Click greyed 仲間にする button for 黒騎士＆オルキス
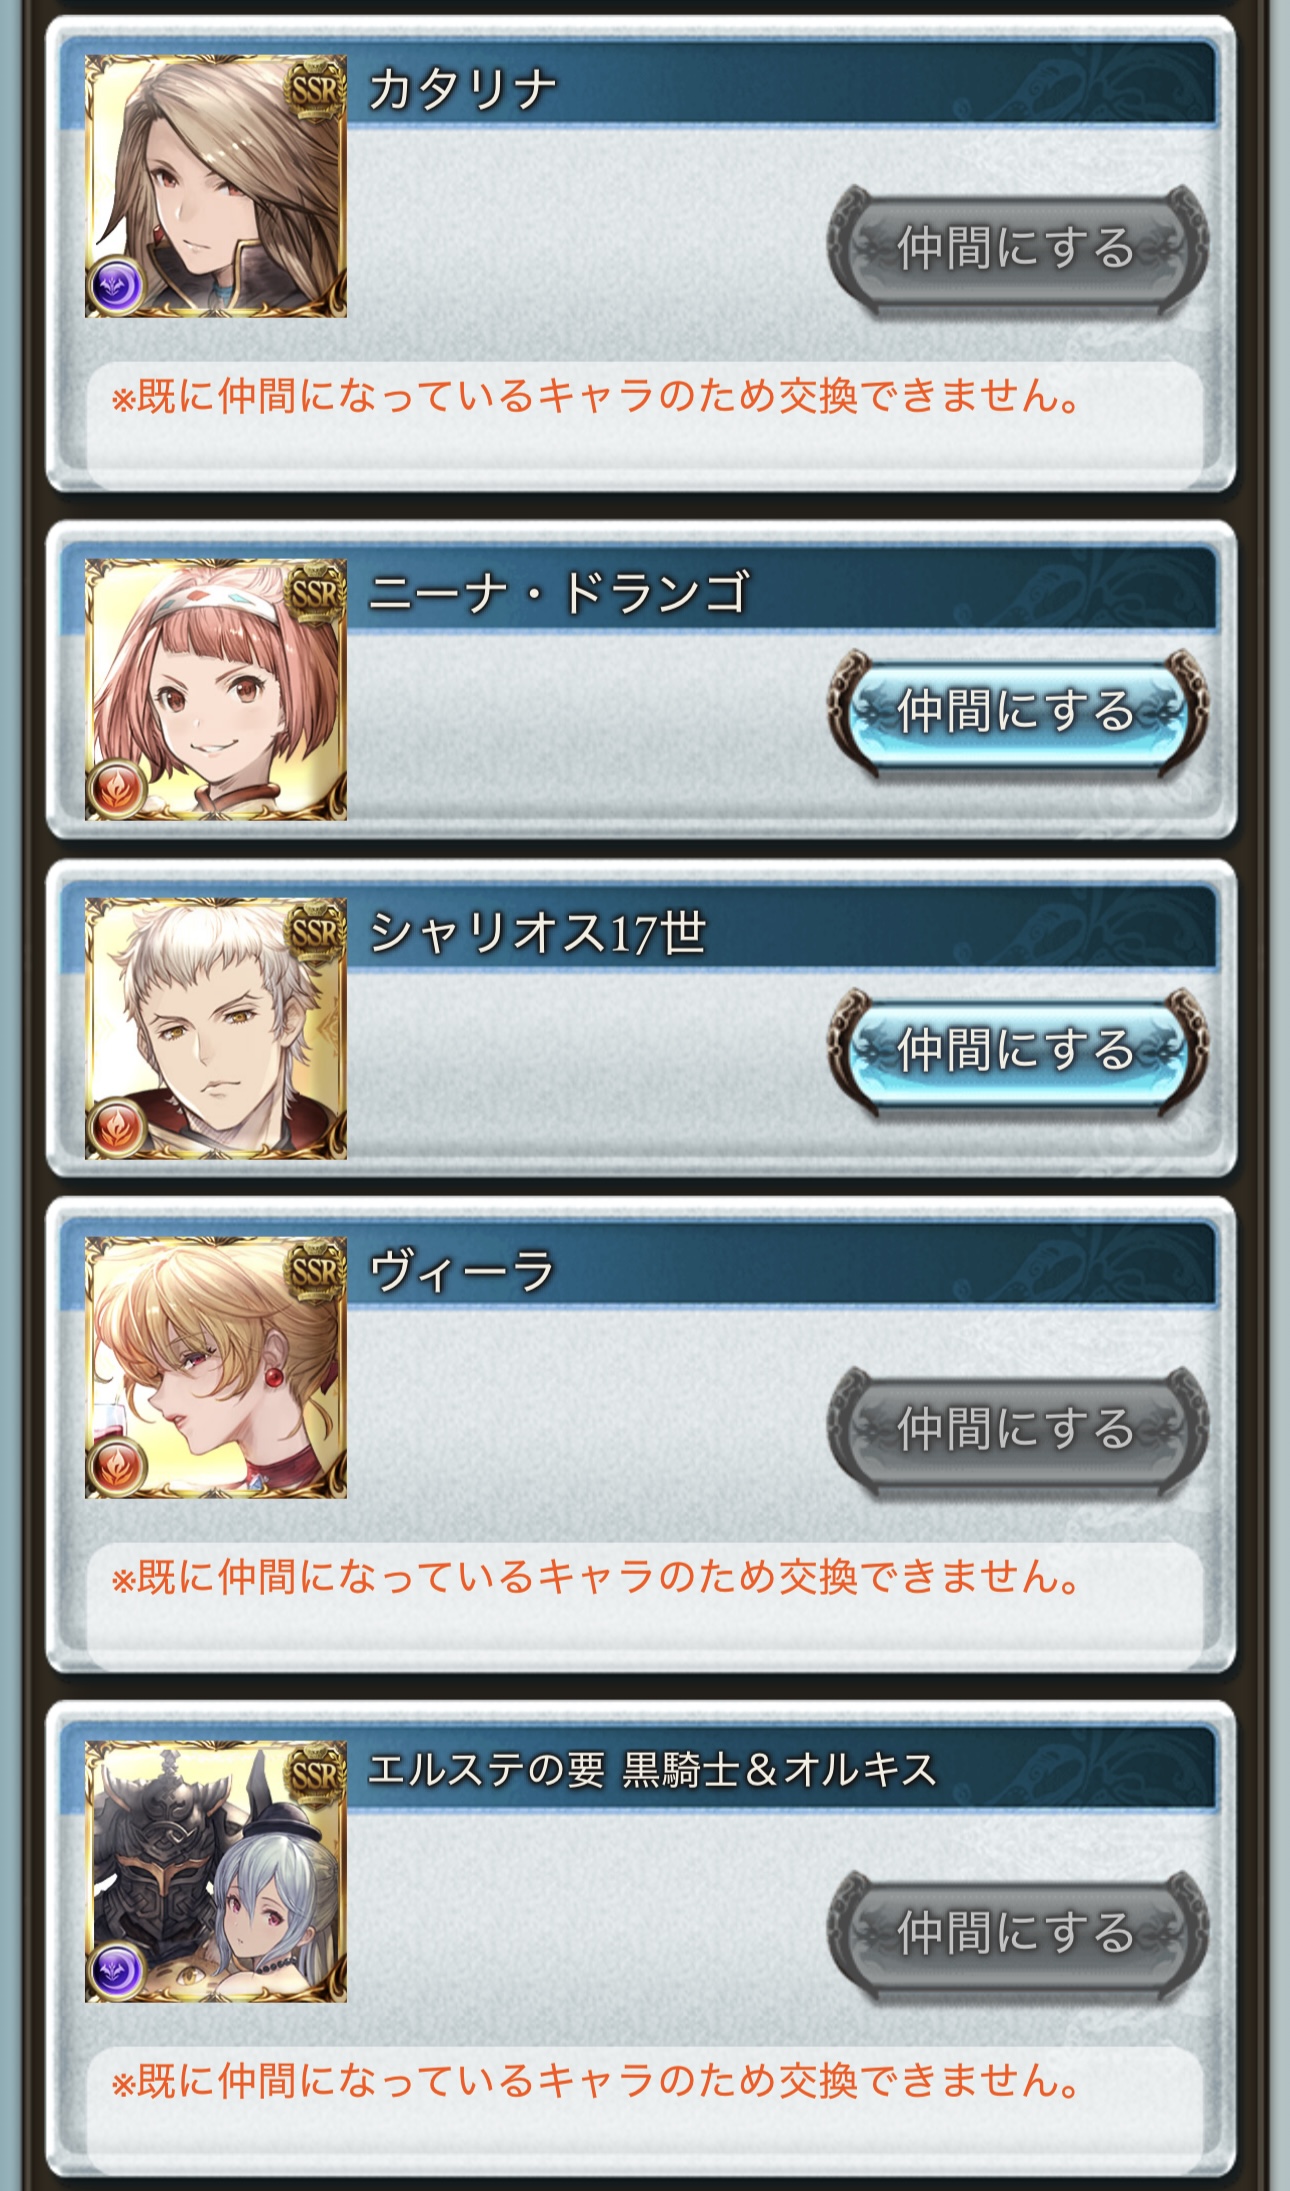This screenshot has width=1290, height=2191. 1018,1932
